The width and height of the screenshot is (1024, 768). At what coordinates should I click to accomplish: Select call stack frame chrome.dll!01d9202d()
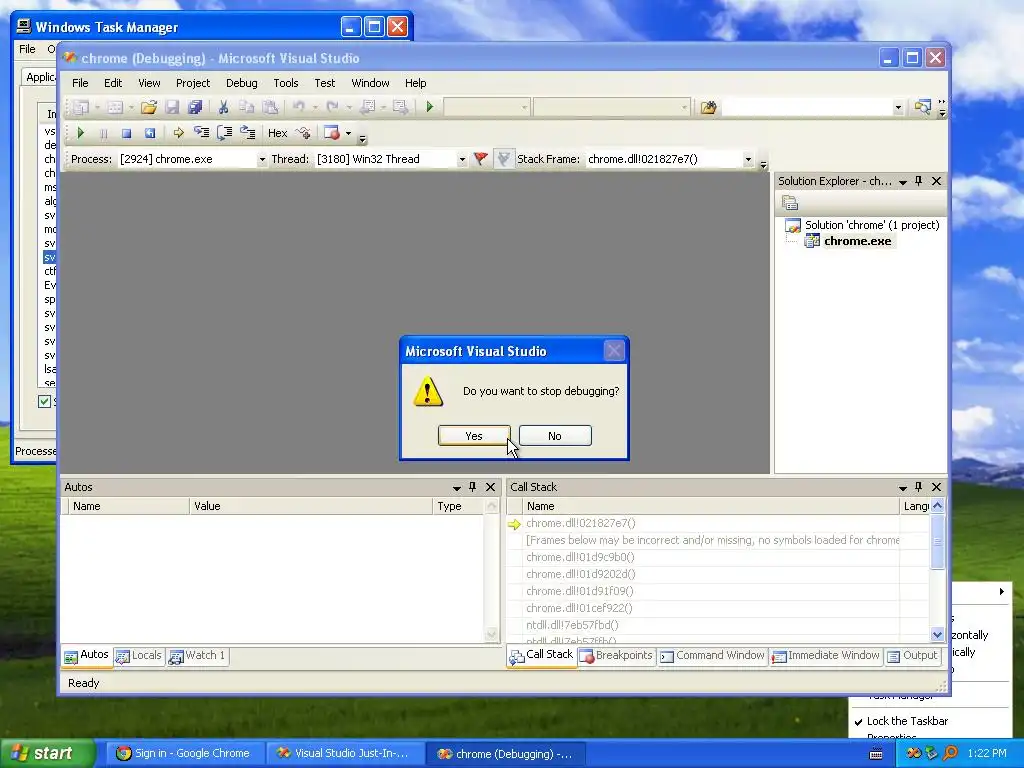click(x=581, y=574)
